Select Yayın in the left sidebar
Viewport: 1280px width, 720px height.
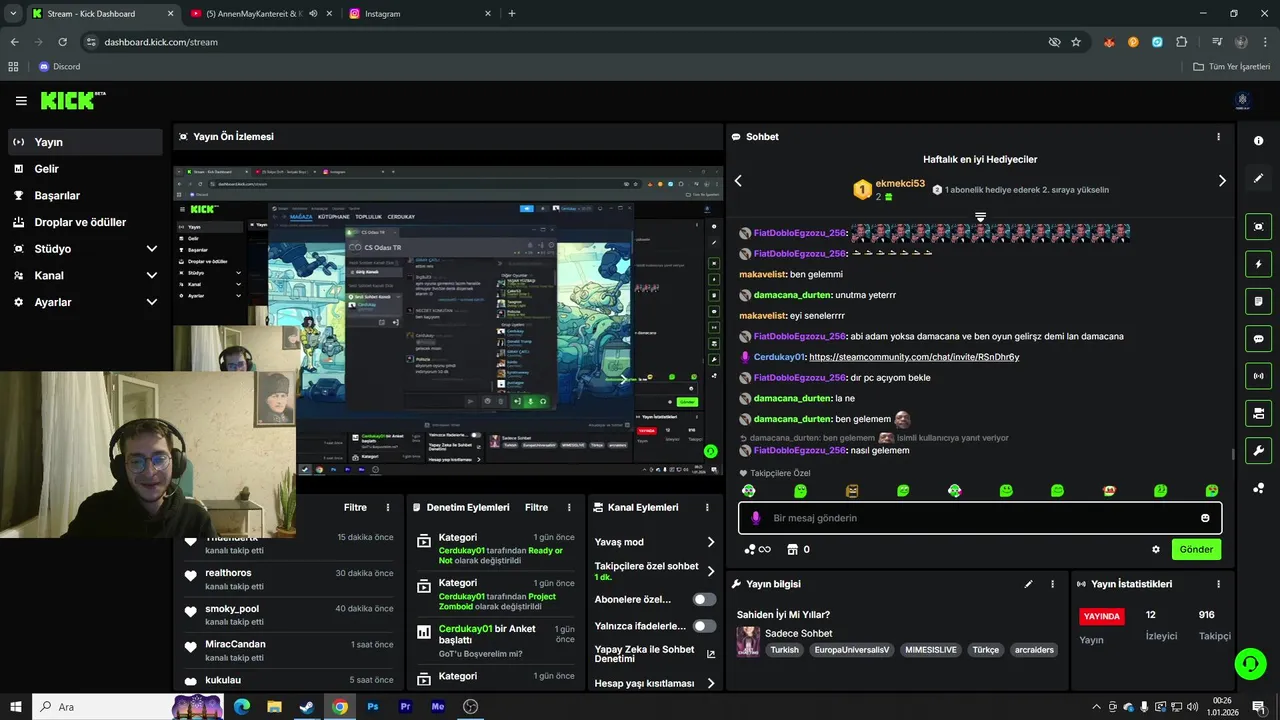pos(85,142)
